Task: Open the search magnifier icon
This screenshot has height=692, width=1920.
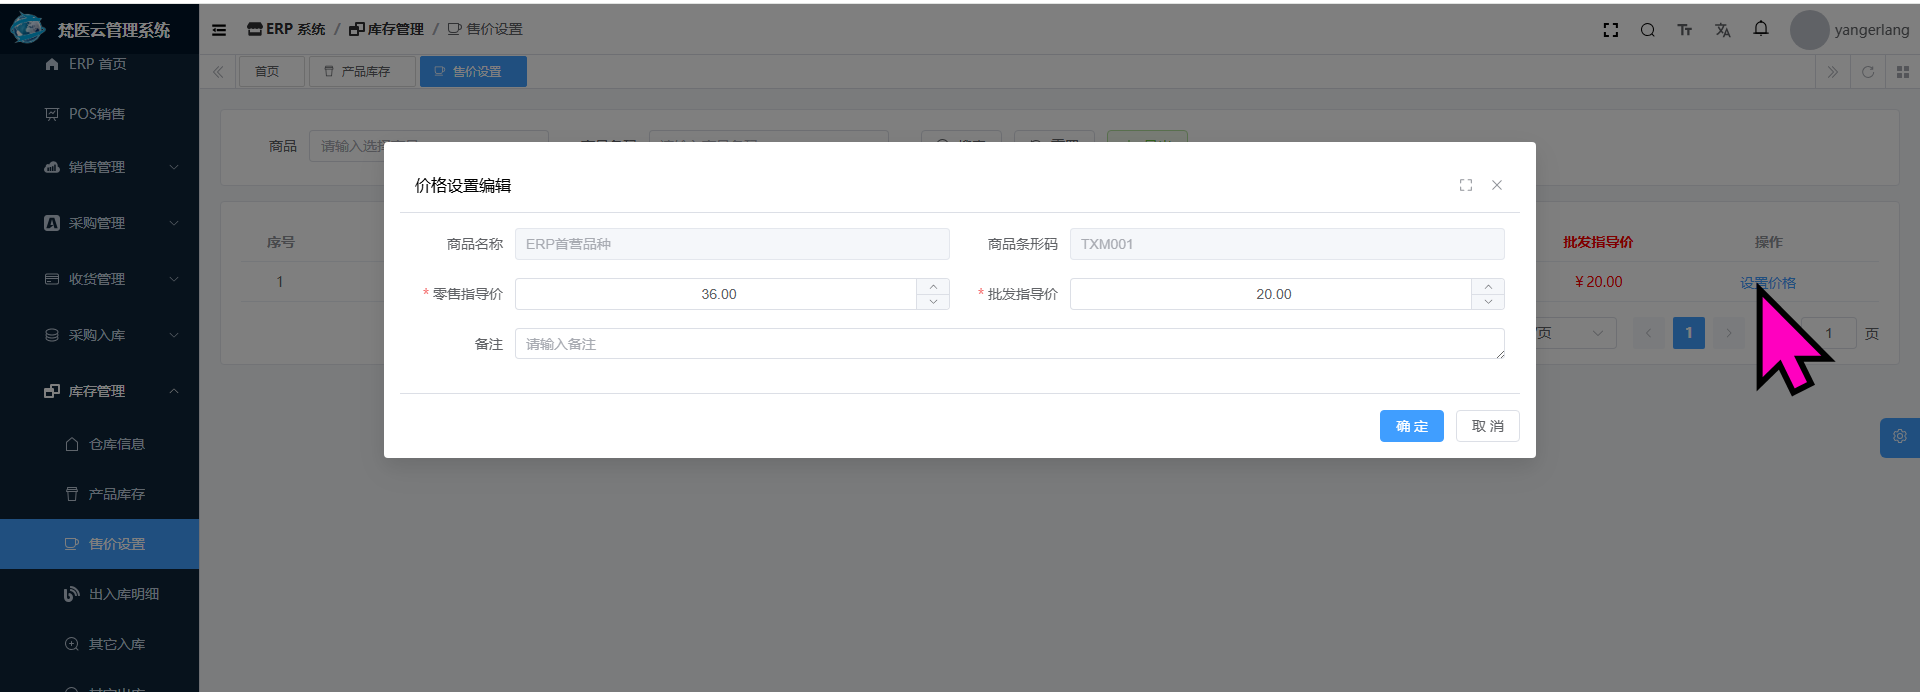Action: tap(1647, 30)
